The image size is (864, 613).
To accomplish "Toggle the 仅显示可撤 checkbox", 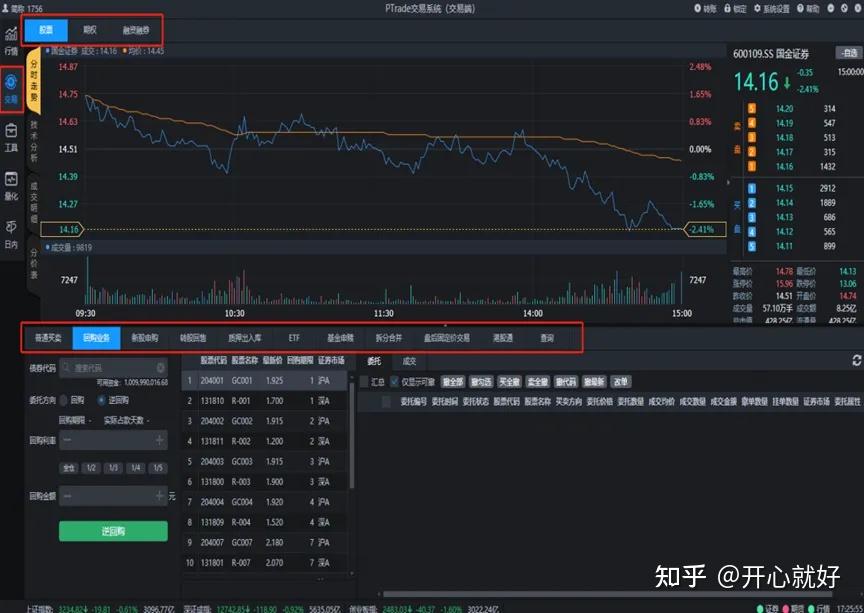I will [394, 380].
